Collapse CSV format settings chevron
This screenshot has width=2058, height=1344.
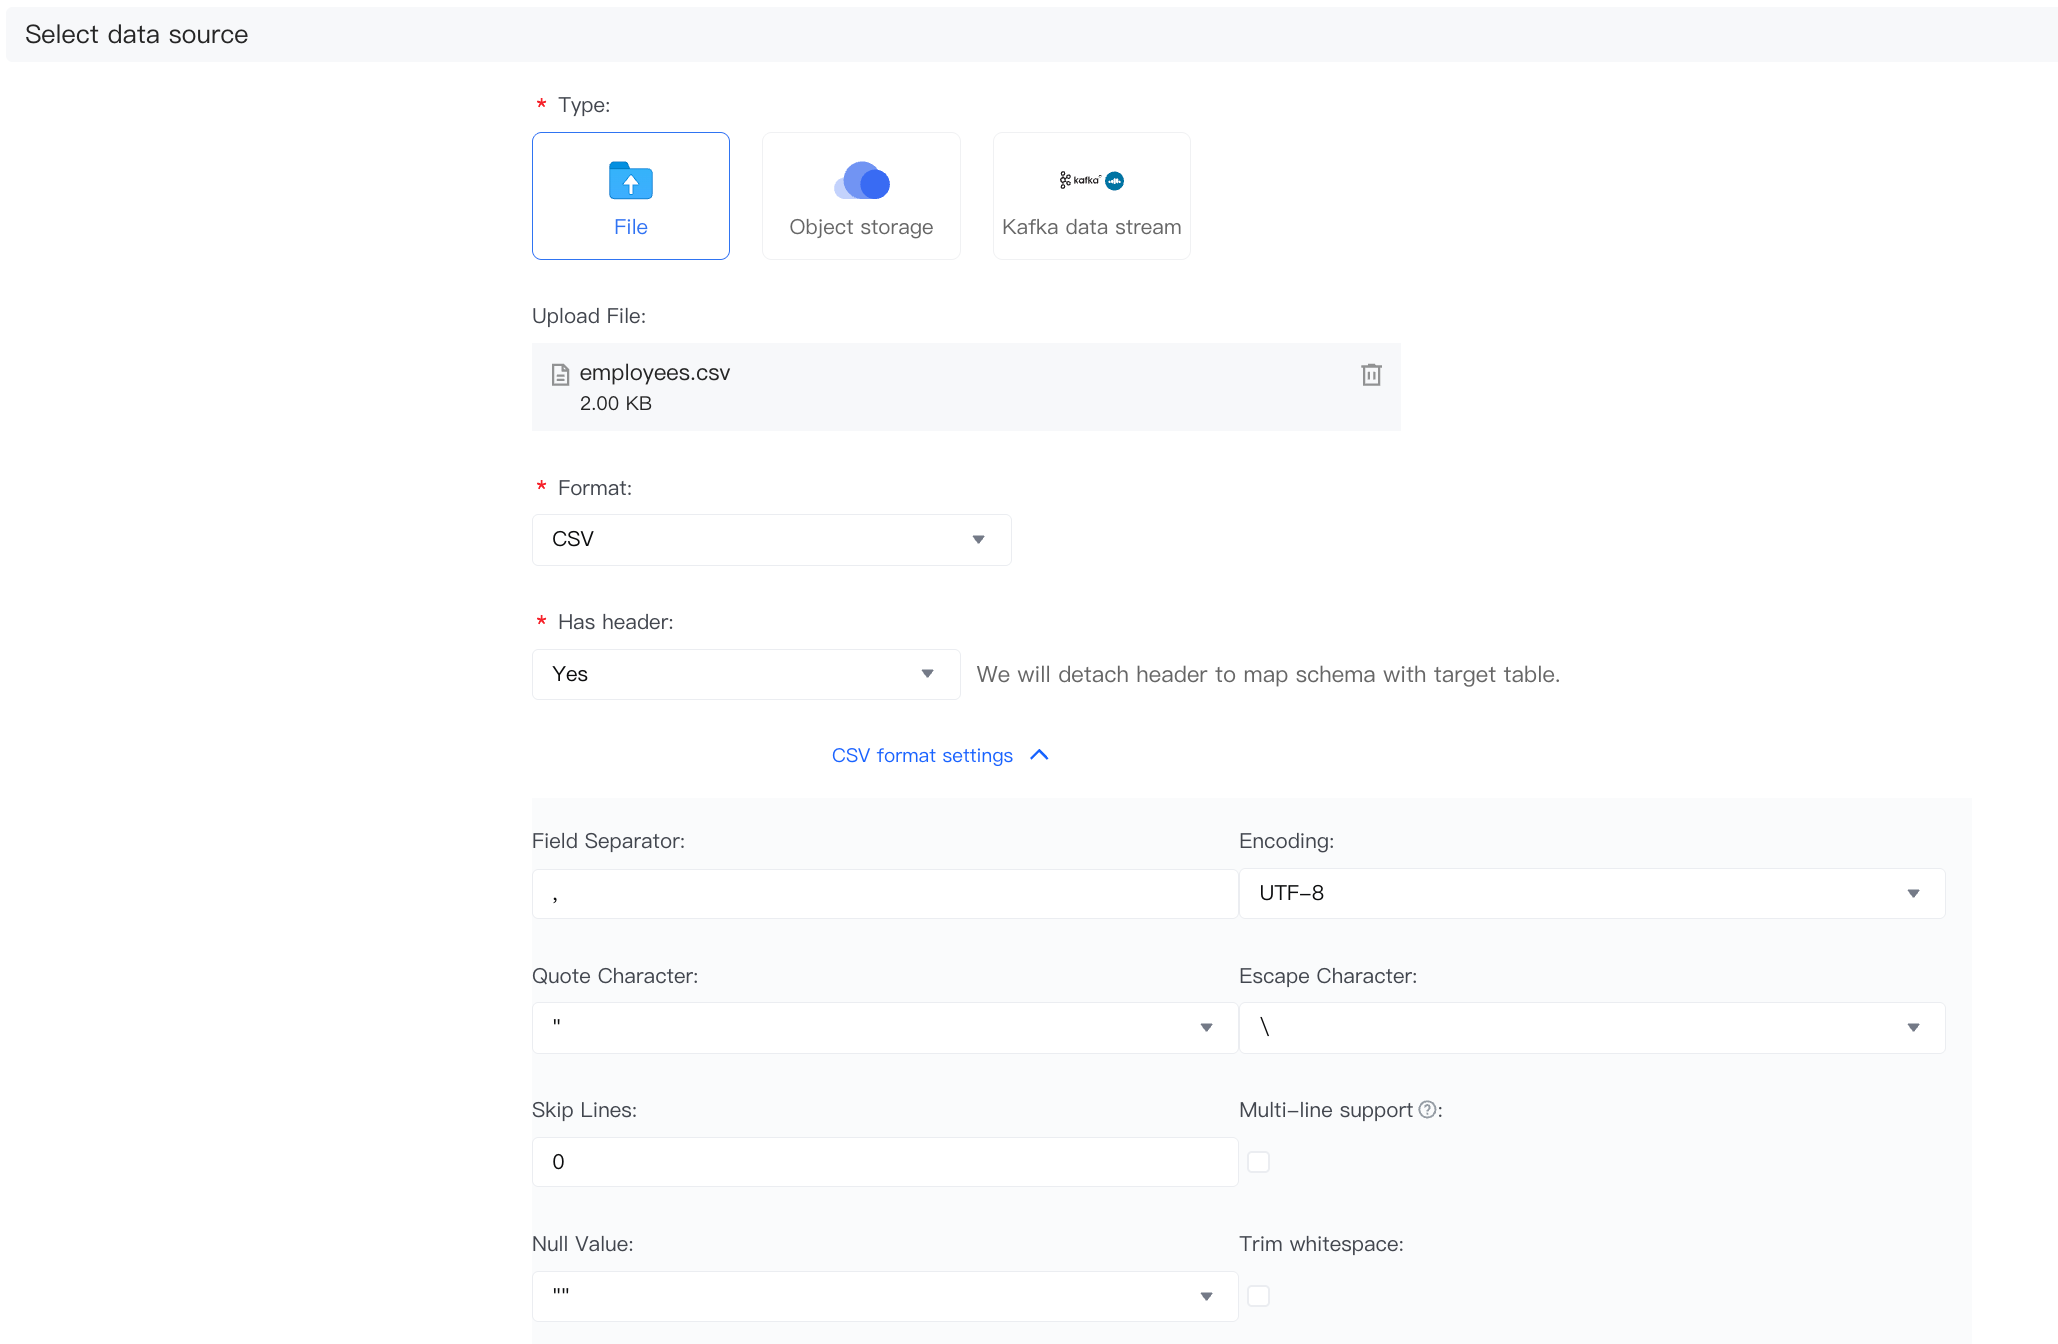[1039, 755]
